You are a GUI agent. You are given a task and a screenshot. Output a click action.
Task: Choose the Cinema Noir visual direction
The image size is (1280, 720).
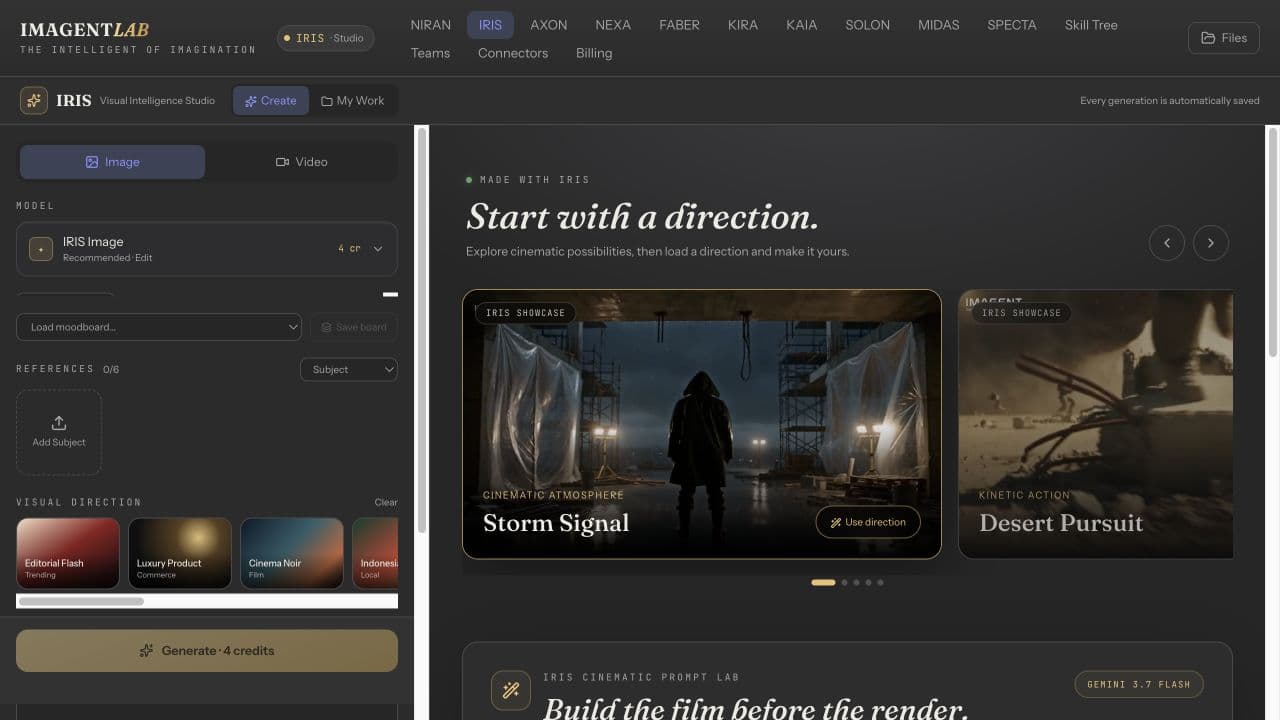292,553
